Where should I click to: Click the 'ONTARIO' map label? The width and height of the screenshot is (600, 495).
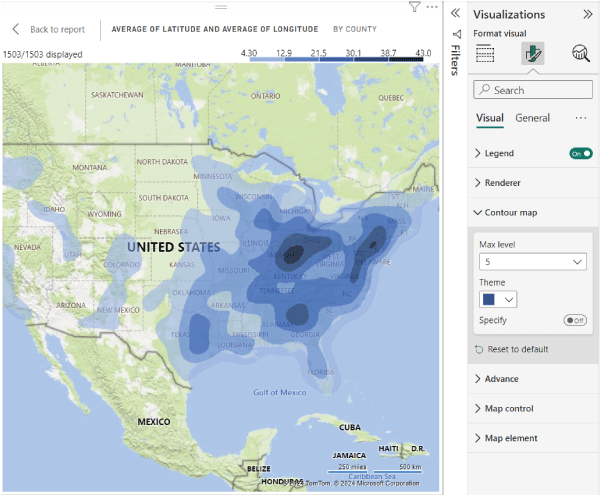pos(265,96)
